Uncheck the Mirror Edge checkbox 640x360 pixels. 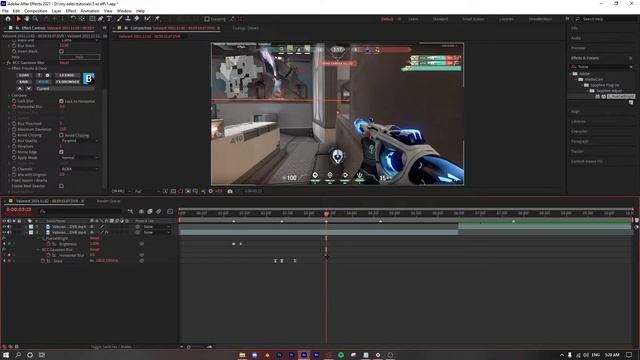click(x=61, y=152)
